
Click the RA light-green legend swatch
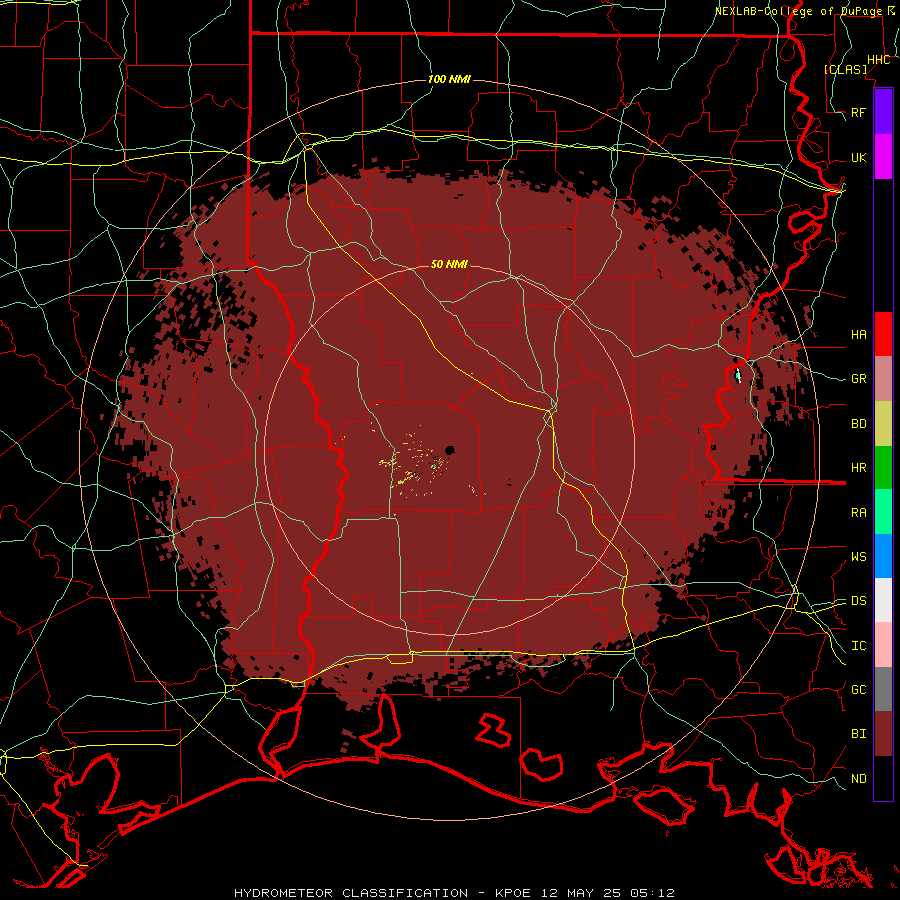pyautogui.click(x=883, y=512)
